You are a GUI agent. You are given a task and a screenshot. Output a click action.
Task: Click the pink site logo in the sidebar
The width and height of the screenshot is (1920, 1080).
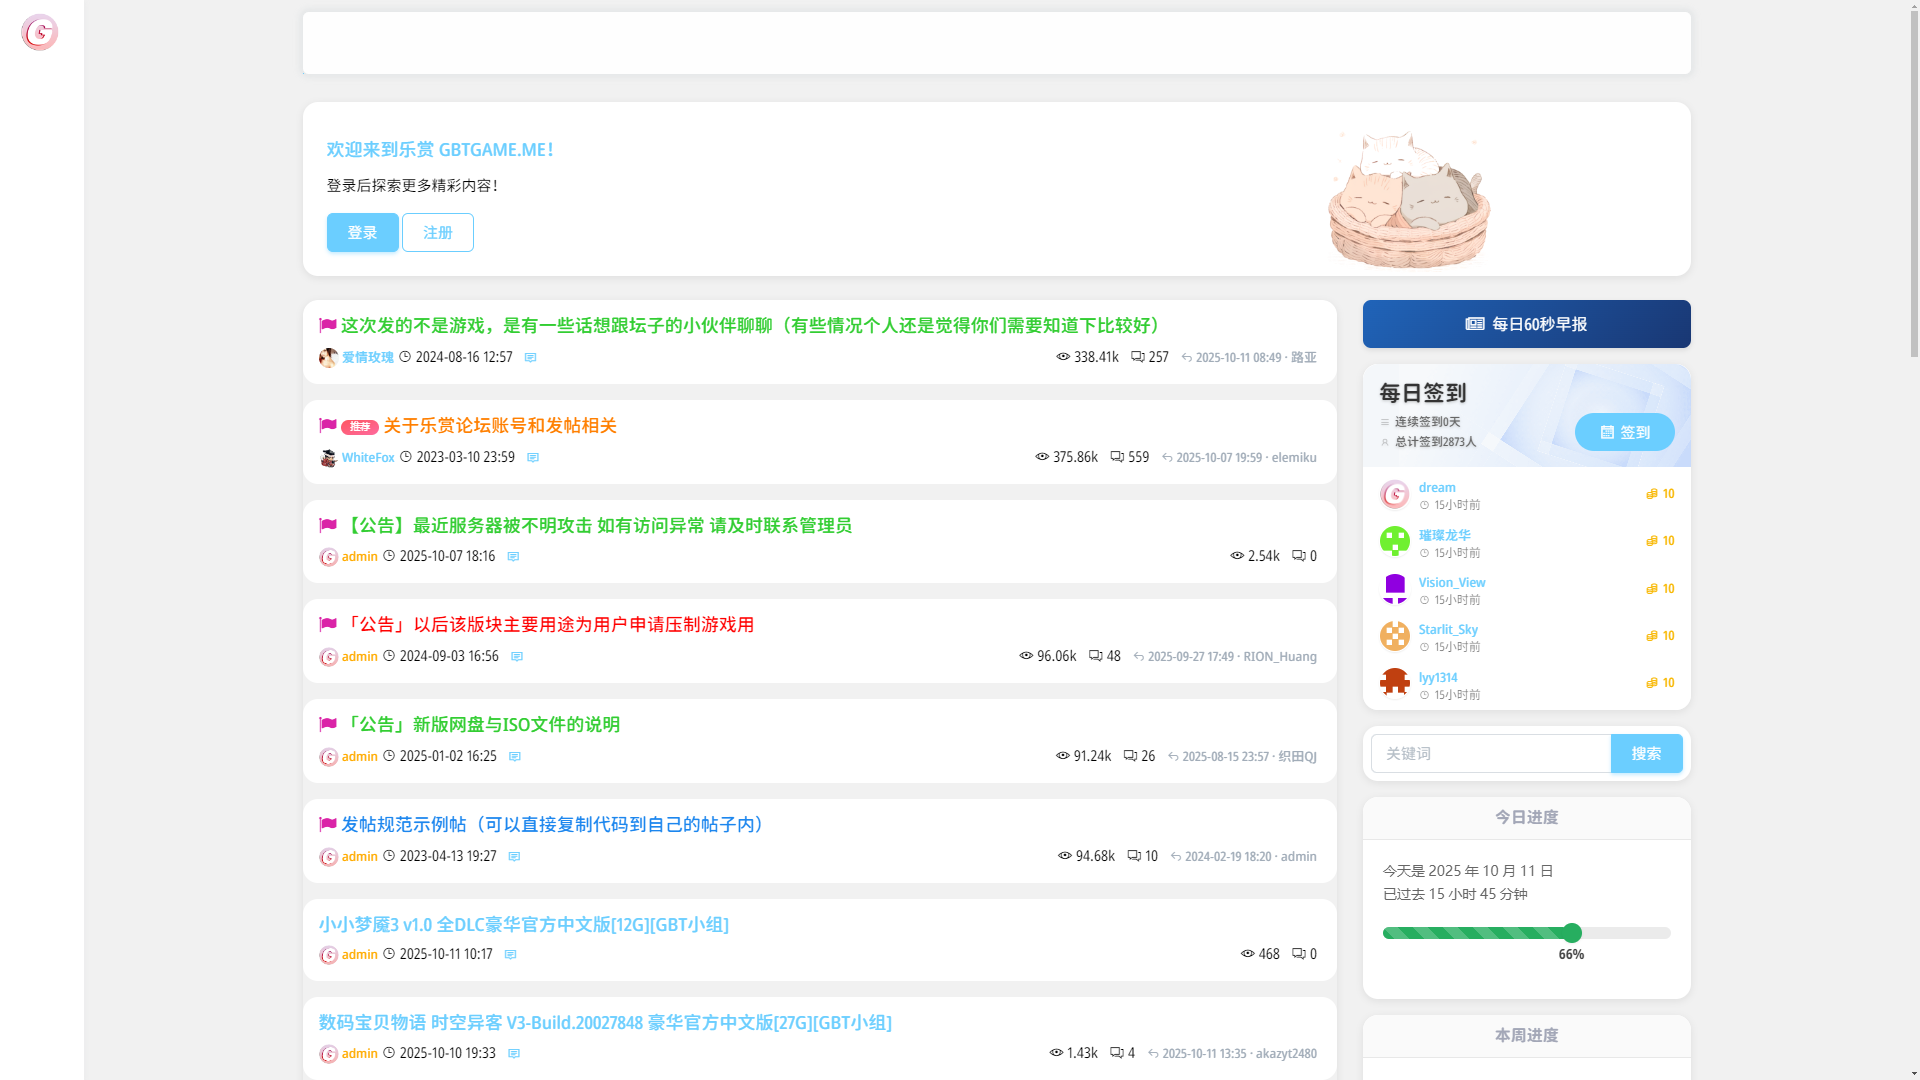pyautogui.click(x=39, y=32)
